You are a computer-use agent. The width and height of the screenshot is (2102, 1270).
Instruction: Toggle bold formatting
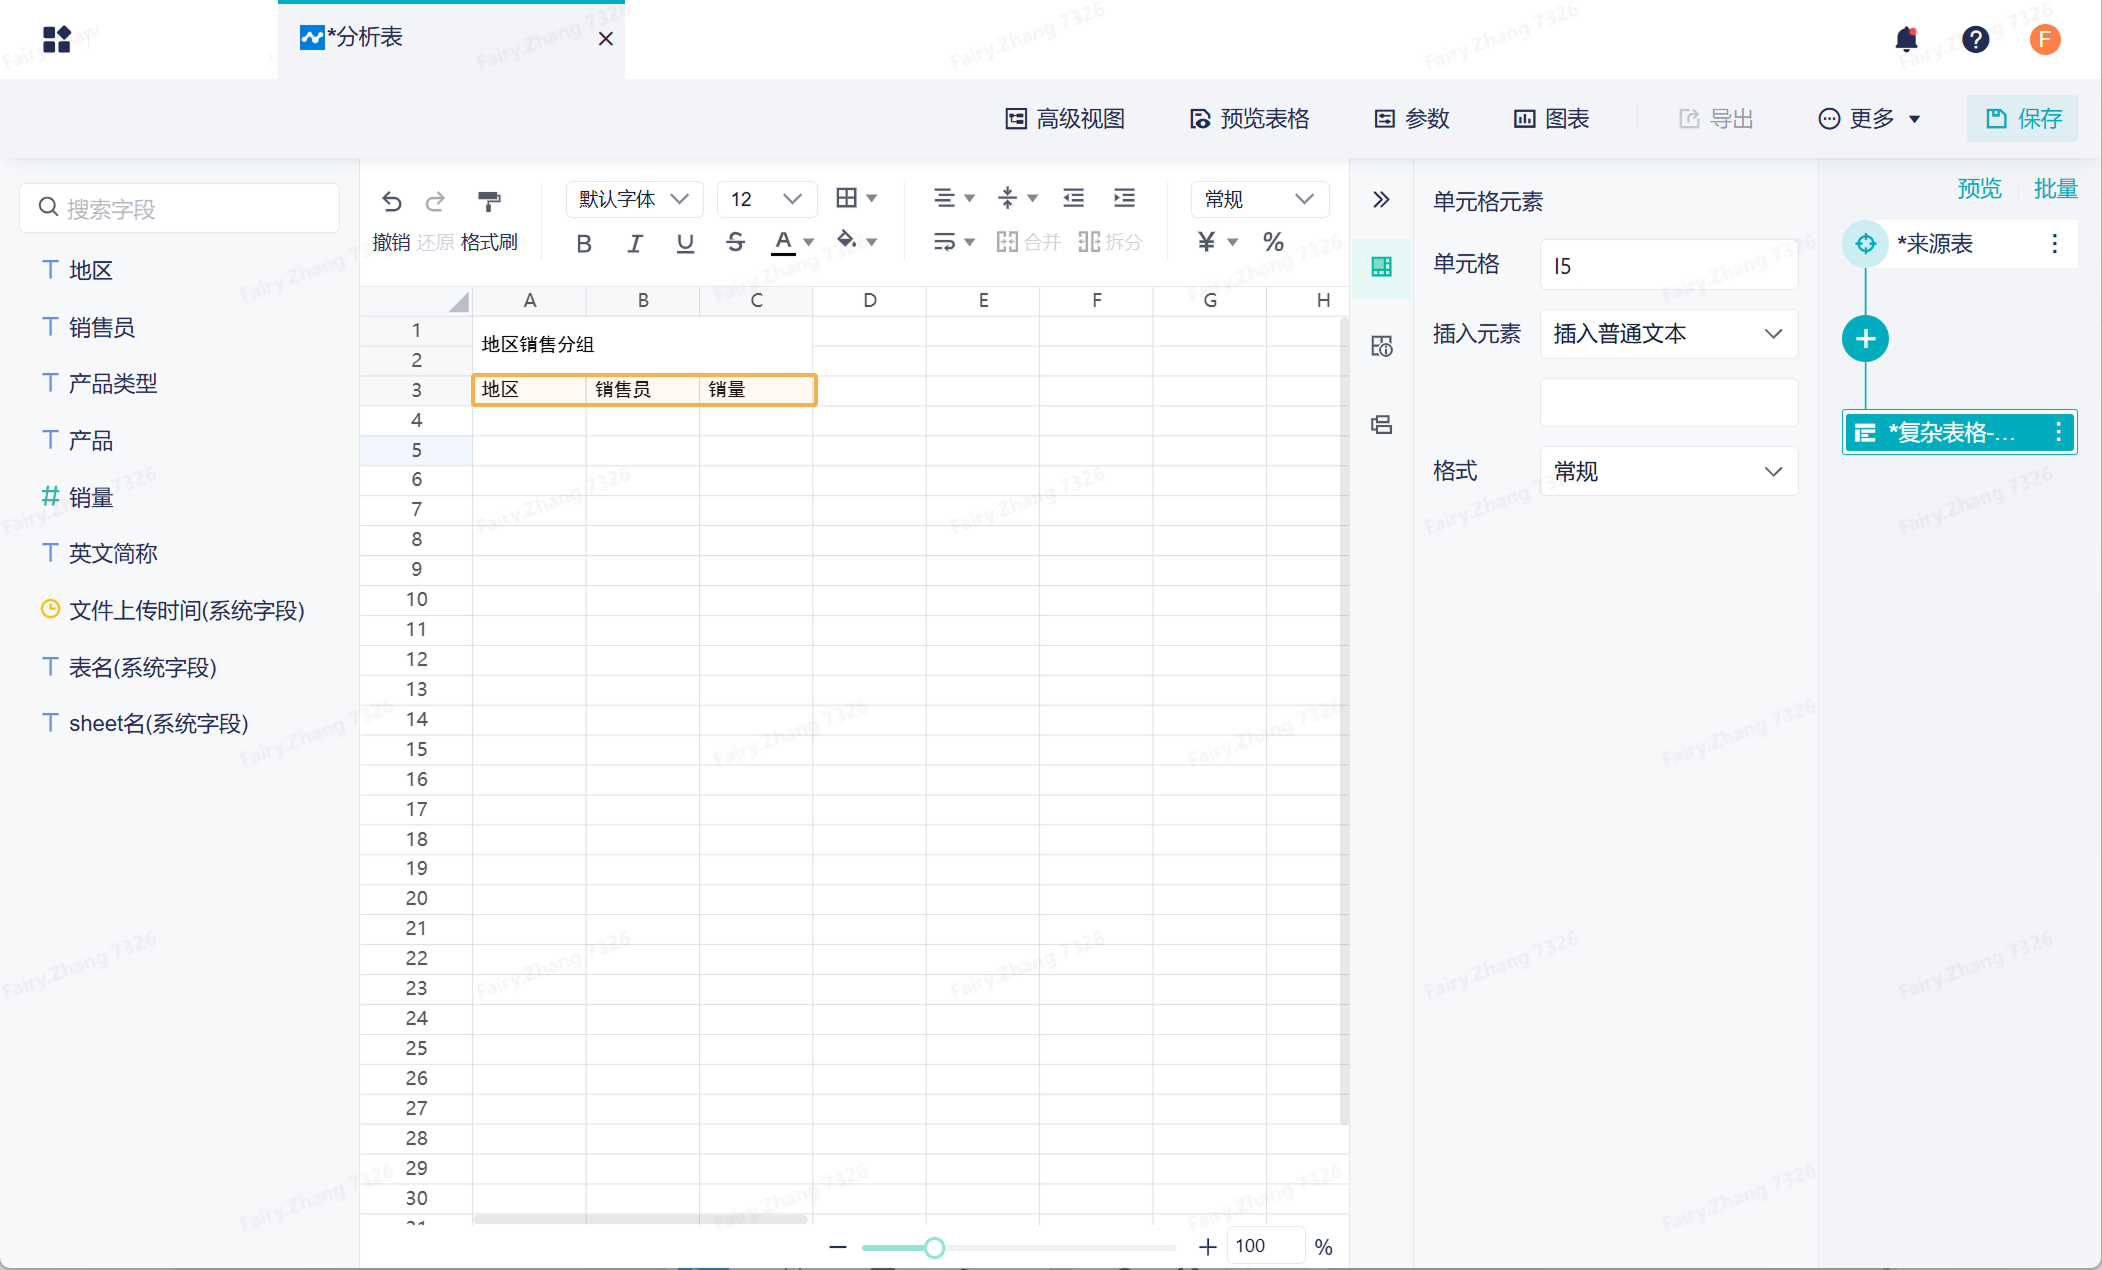tap(584, 243)
